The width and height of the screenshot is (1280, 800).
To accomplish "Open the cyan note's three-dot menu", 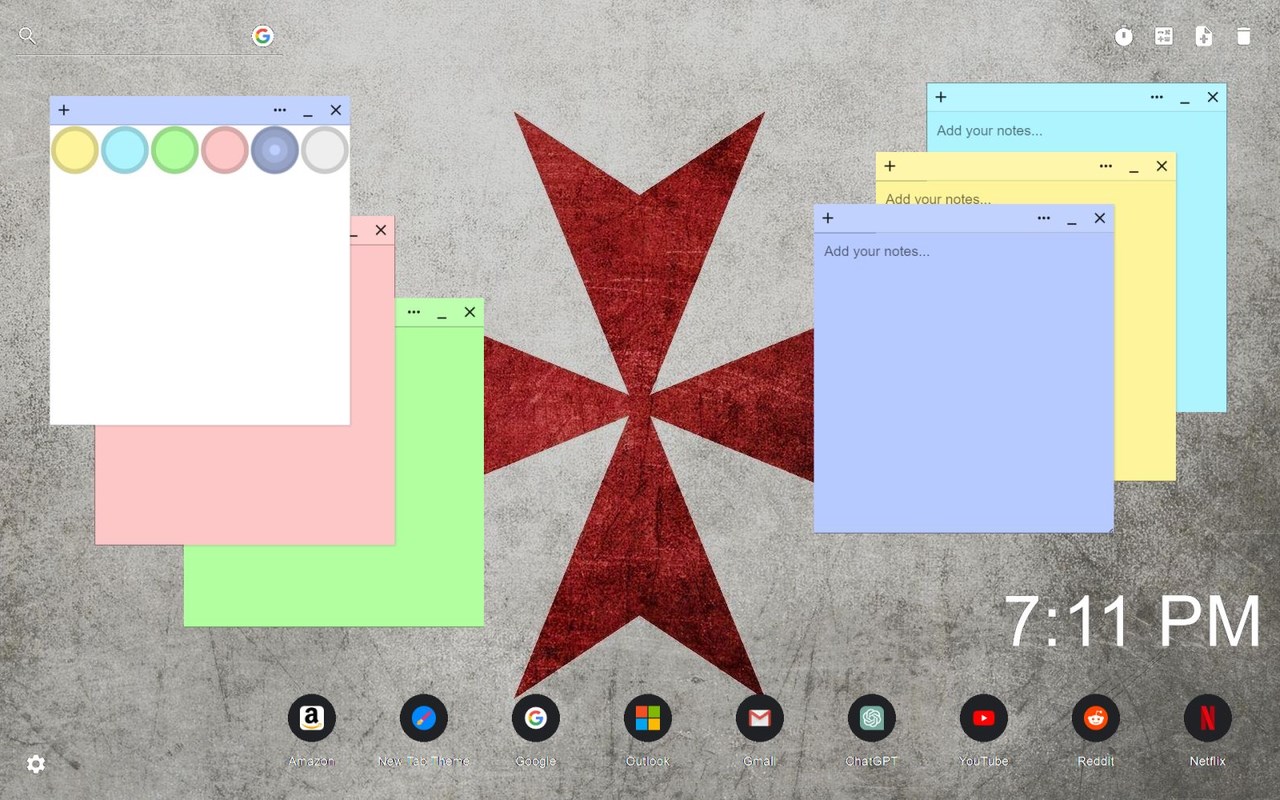I will (x=1157, y=97).
